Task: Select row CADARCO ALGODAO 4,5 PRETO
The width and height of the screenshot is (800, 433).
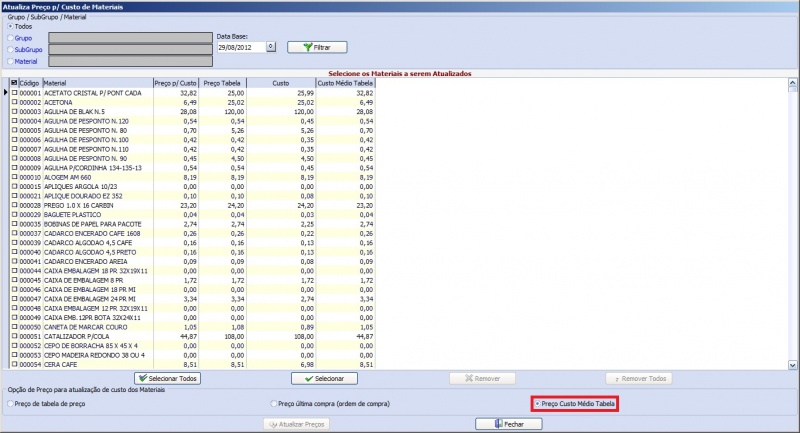Action: pos(192,252)
